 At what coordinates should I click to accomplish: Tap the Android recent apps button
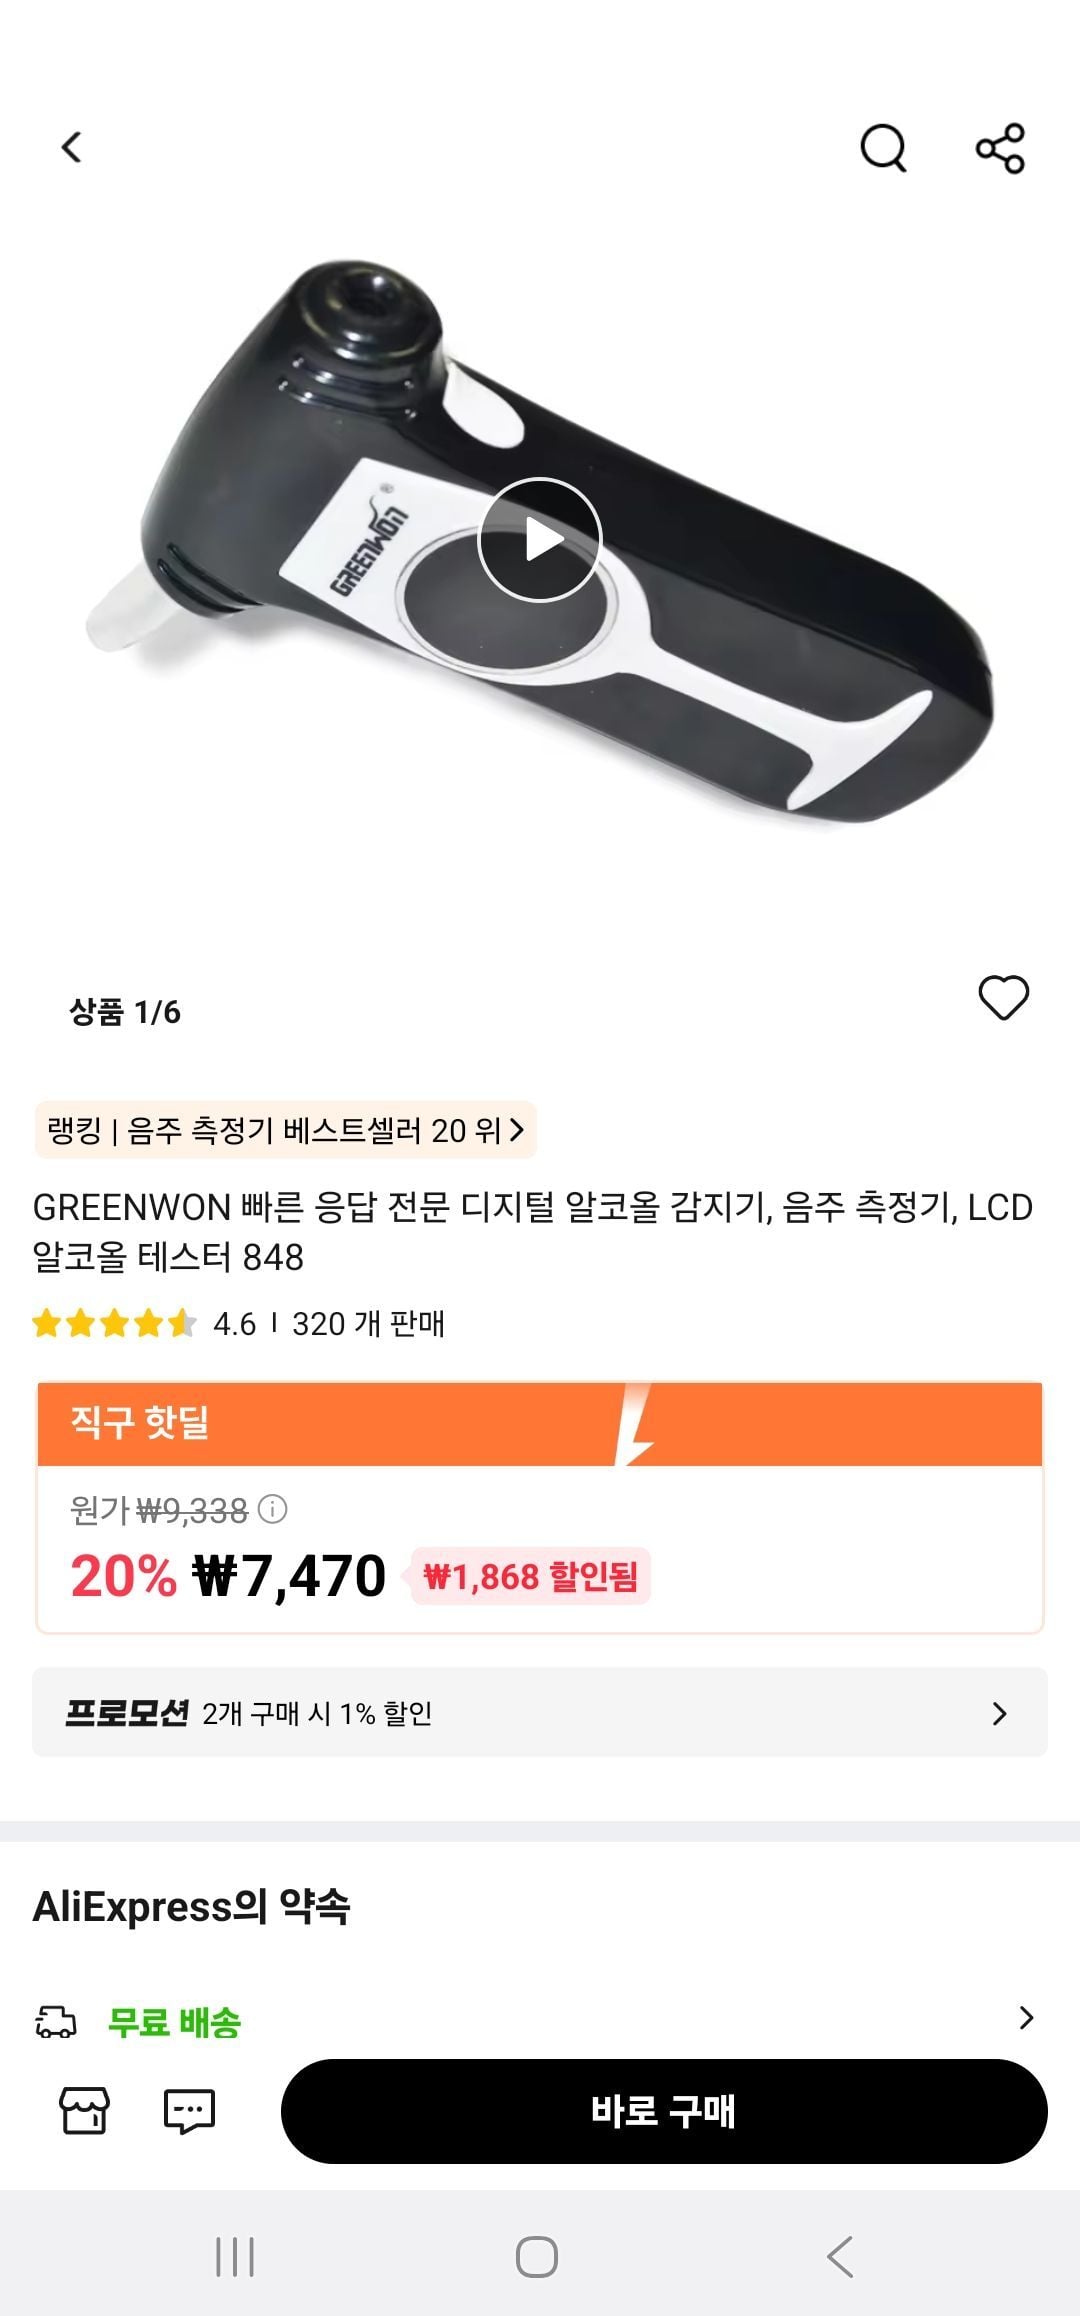236,2257
